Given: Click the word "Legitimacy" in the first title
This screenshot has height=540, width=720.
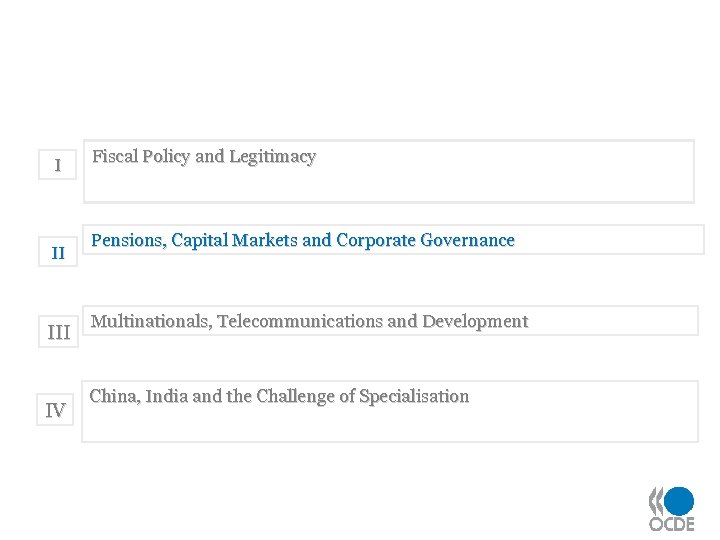Looking at the screenshot, I should click(272, 157).
